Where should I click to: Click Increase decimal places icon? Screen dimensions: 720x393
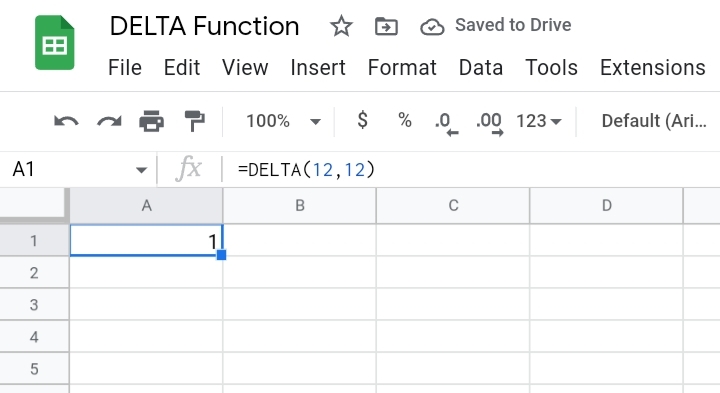489,124
